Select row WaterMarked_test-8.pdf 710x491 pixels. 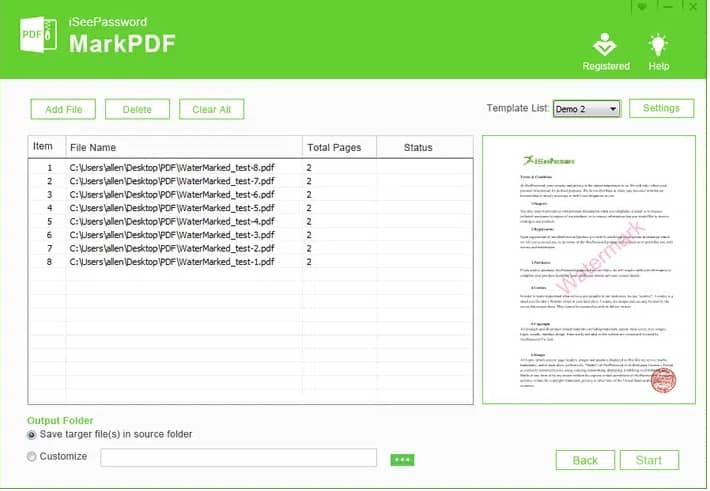pyautogui.click(x=250, y=168)
